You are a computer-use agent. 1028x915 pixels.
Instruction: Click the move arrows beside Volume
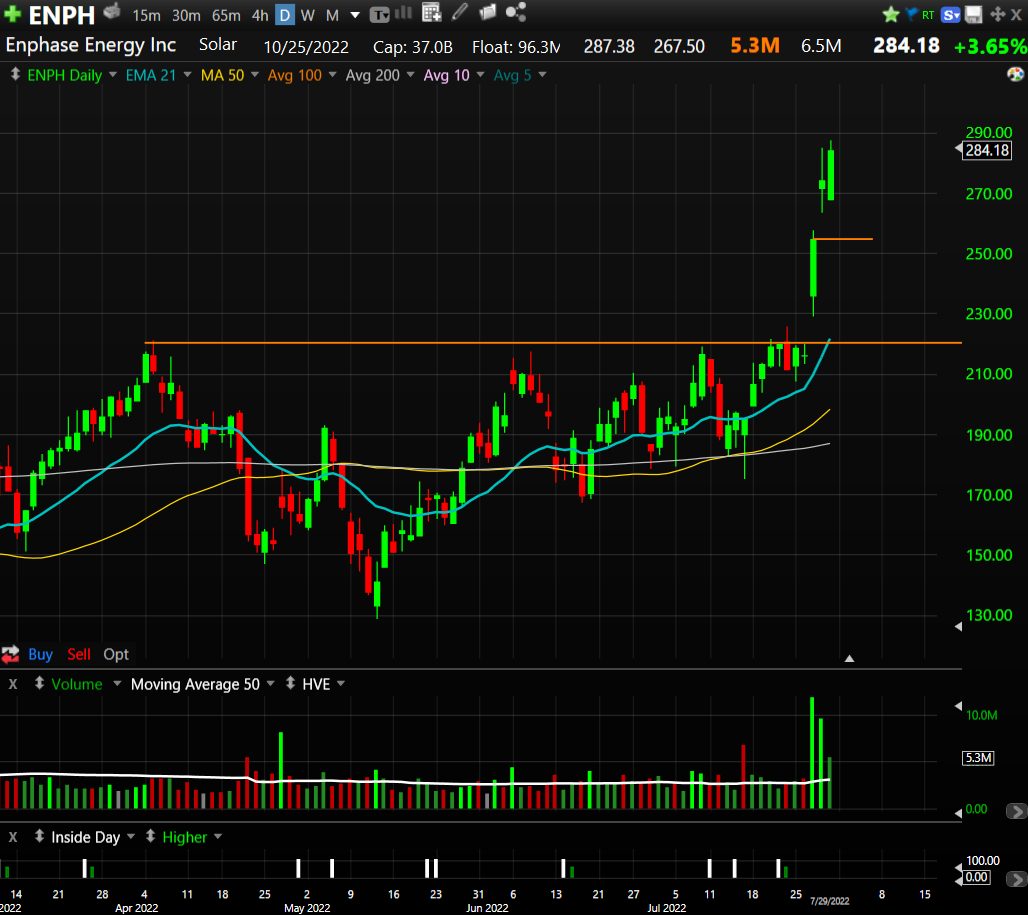click(39, 683)
